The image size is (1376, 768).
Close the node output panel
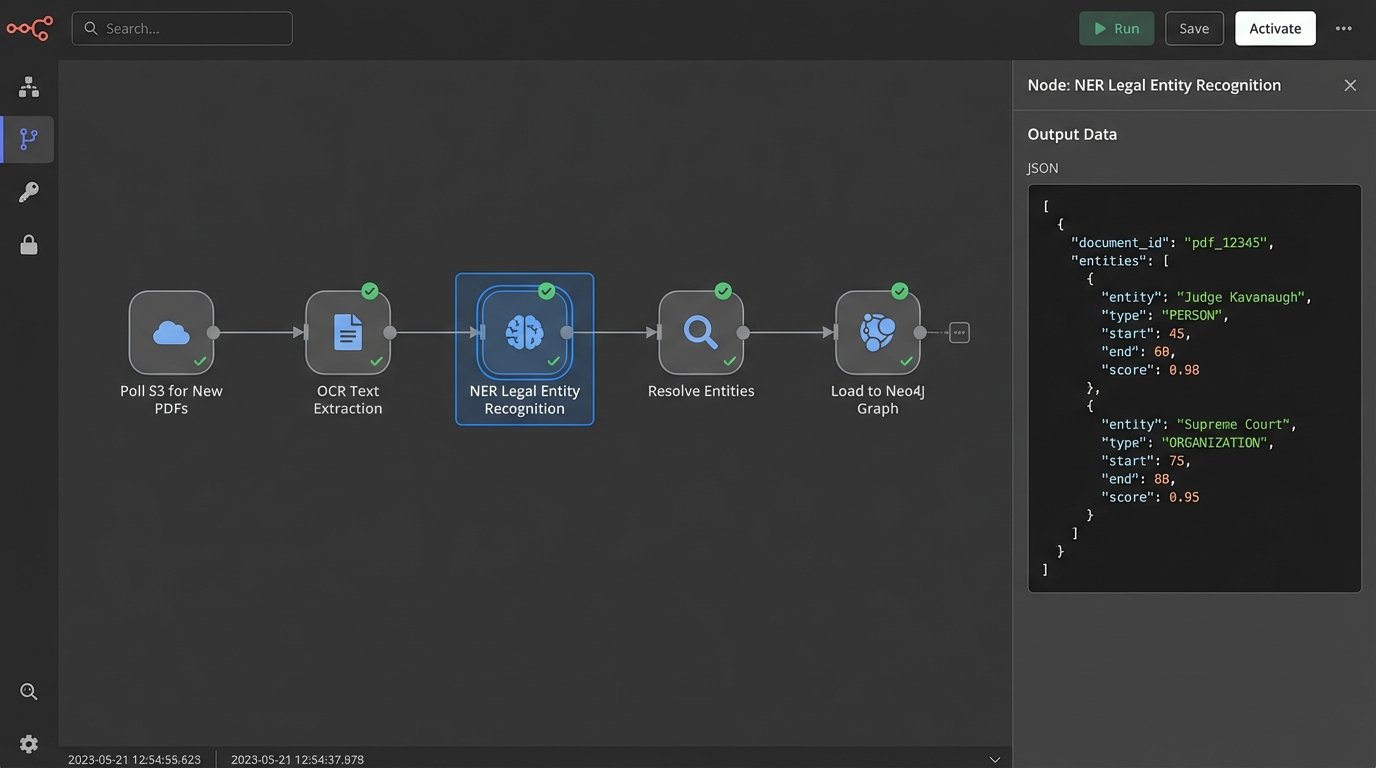pyautogui.click(x=1350, y=85)
